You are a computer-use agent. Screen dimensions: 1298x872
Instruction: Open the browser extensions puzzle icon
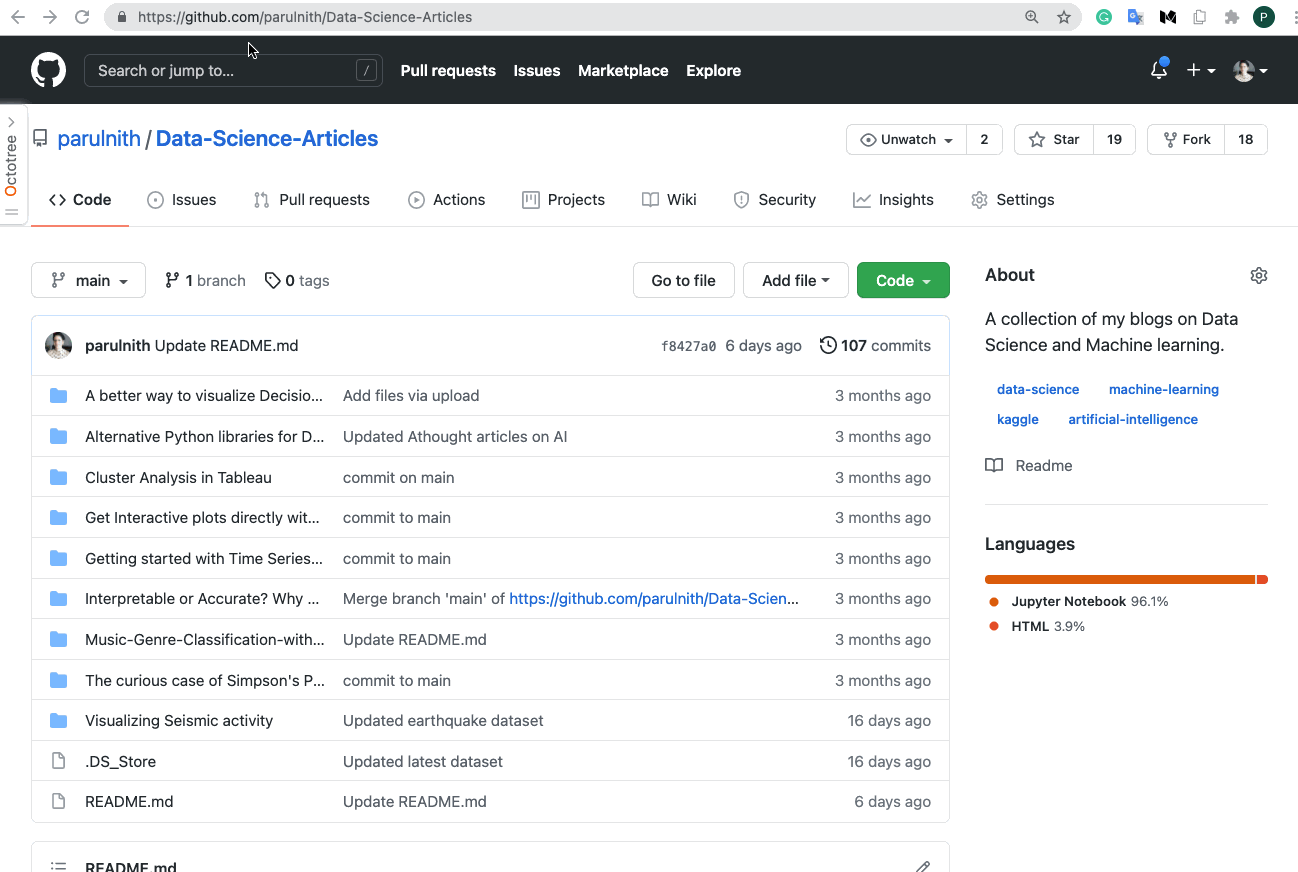point(1232,17)
